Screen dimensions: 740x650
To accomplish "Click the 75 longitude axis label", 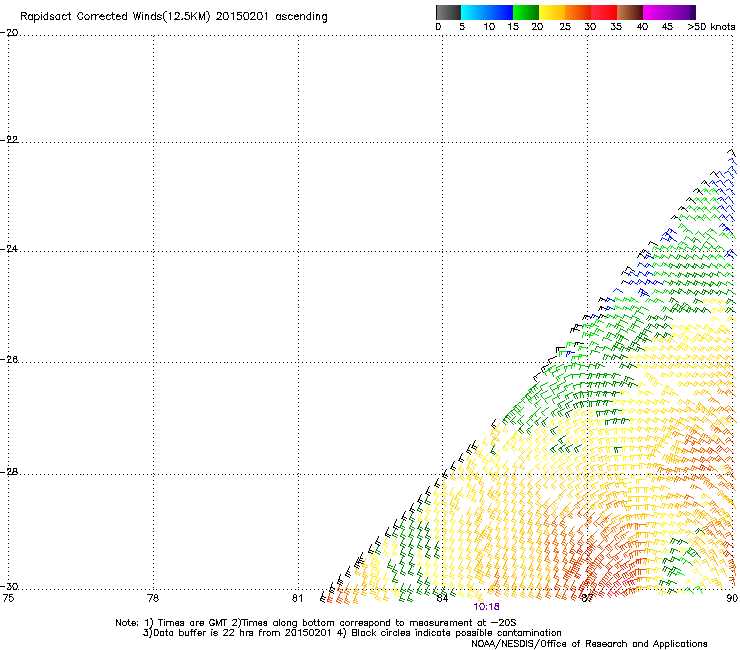I will 8,598.
